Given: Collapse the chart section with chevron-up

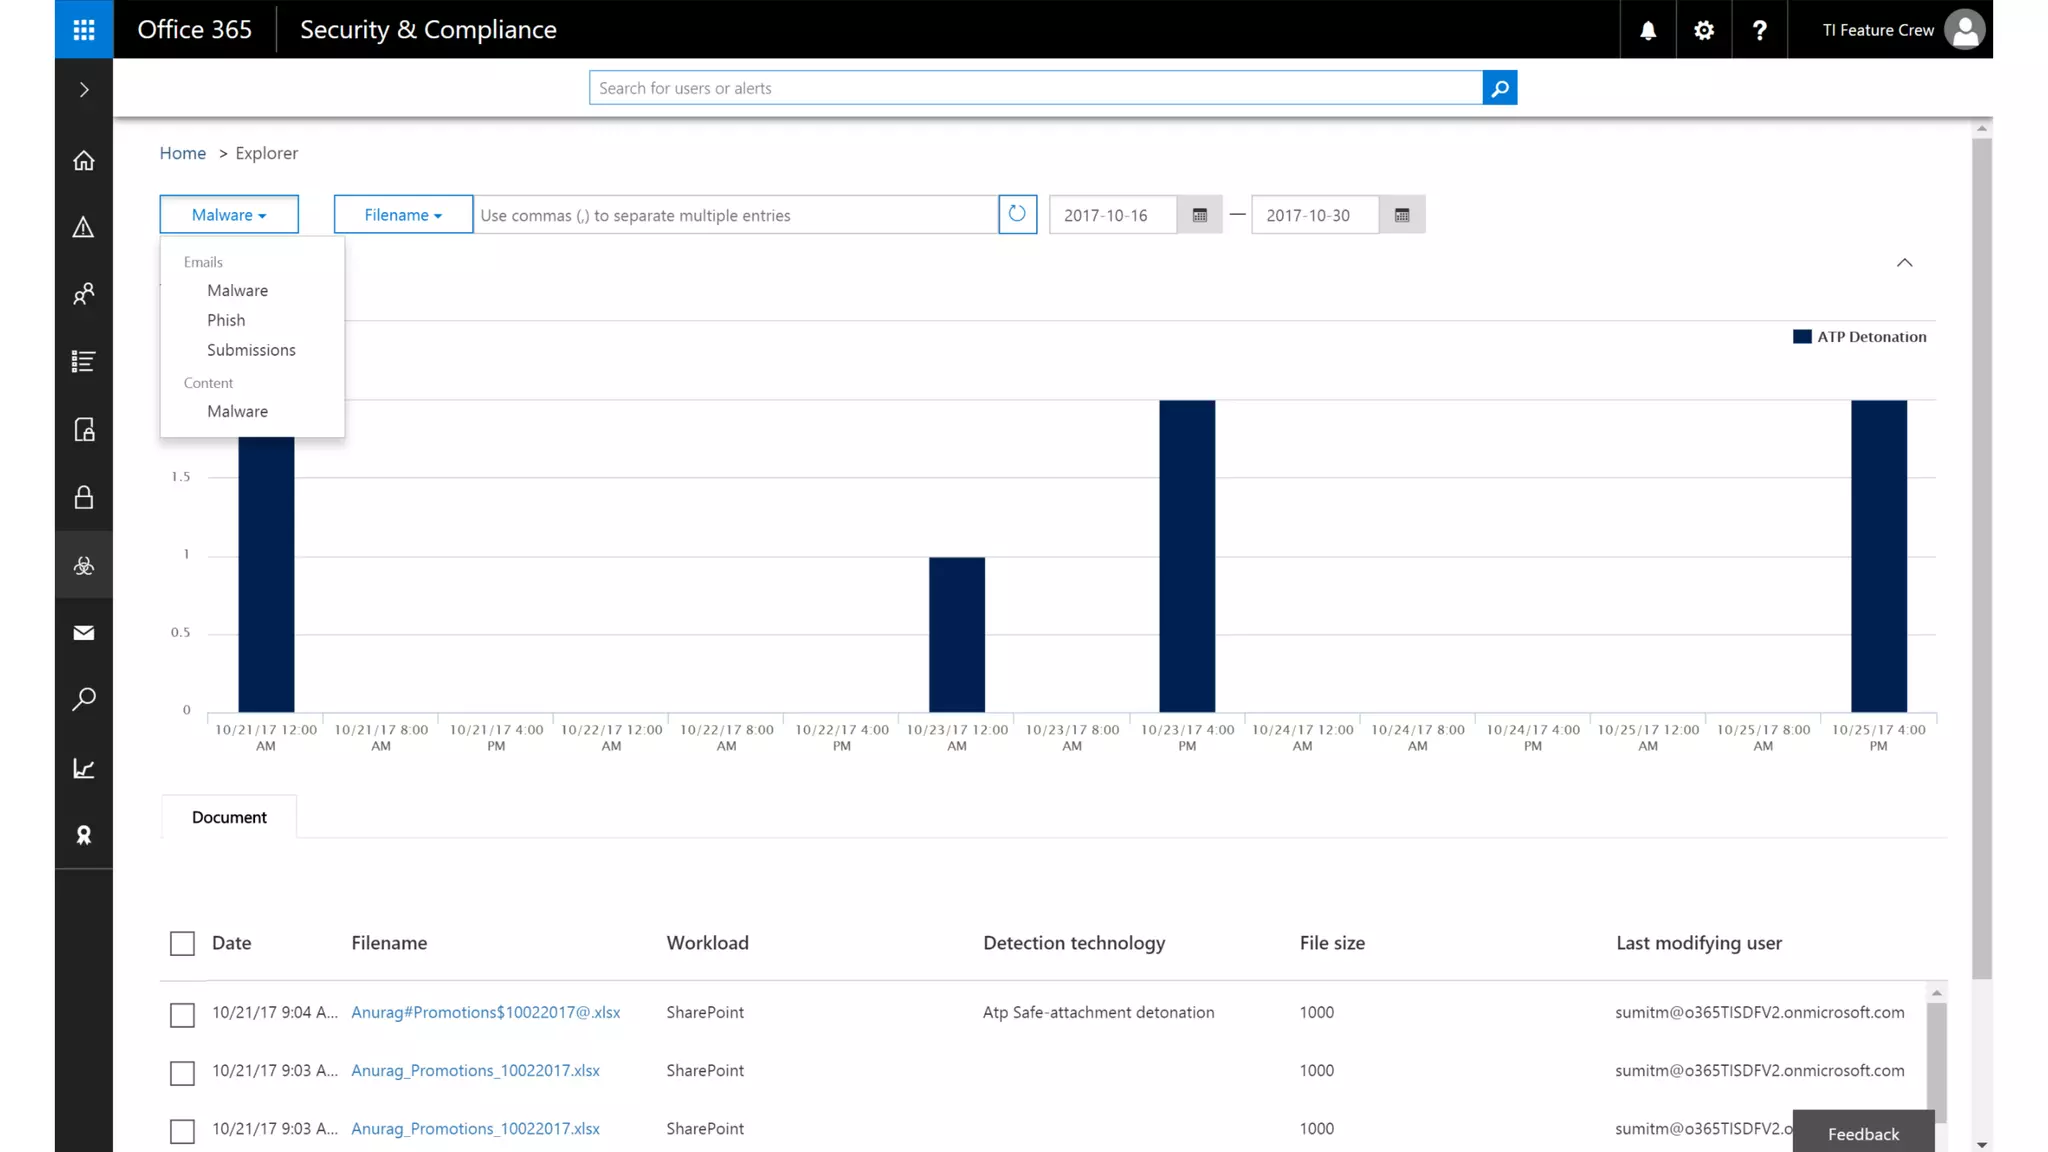Looking at the screenshot, I should coord(1904,263).
